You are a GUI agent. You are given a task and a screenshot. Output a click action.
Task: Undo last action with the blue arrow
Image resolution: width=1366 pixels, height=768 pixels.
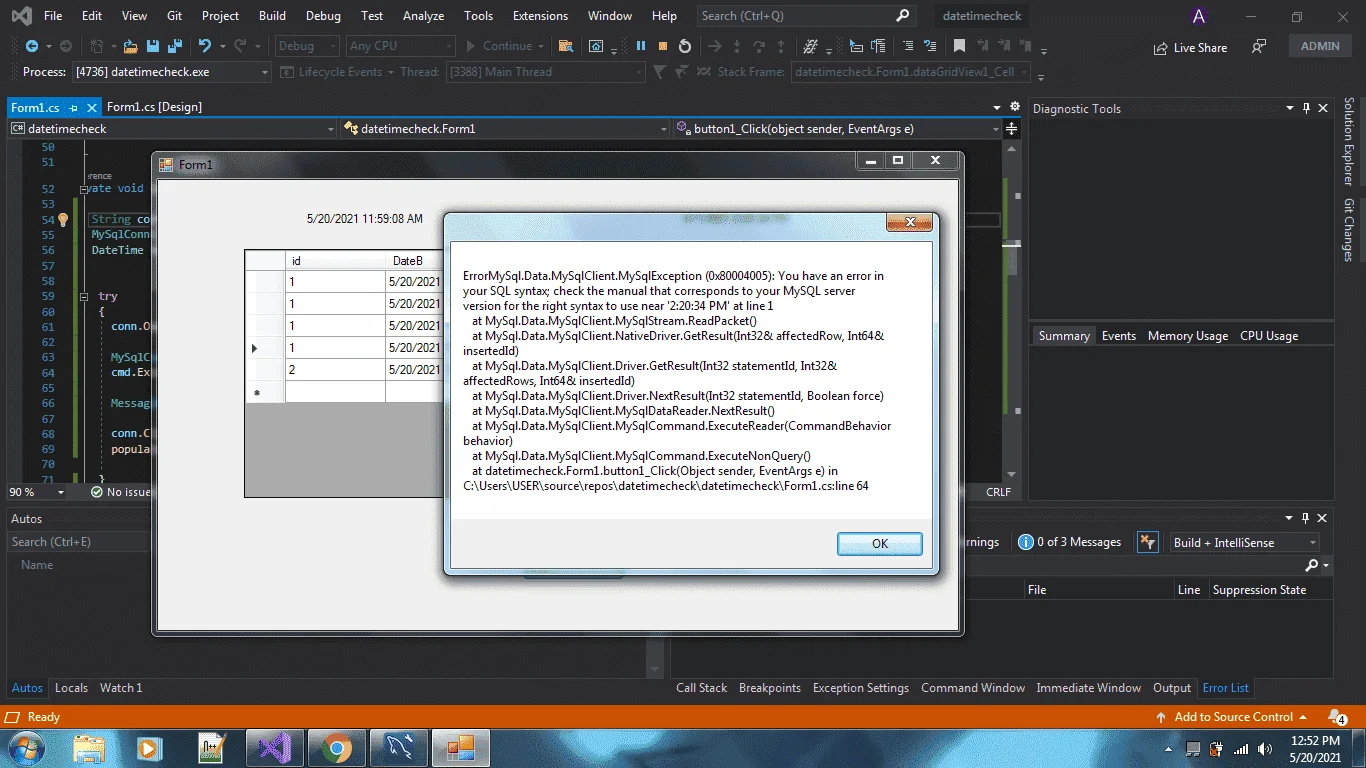(x=205, y=46)
